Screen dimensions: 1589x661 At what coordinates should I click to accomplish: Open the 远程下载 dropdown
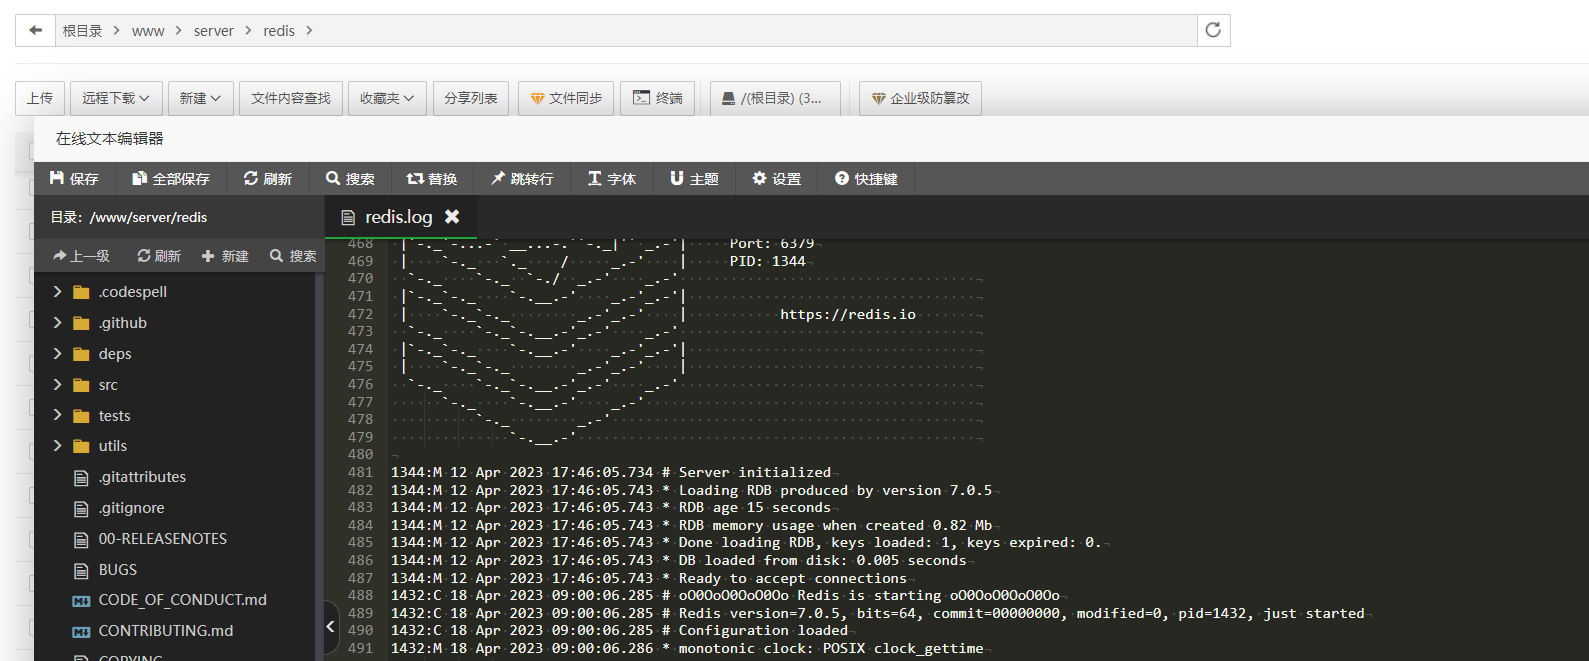(x=116, y=98)
